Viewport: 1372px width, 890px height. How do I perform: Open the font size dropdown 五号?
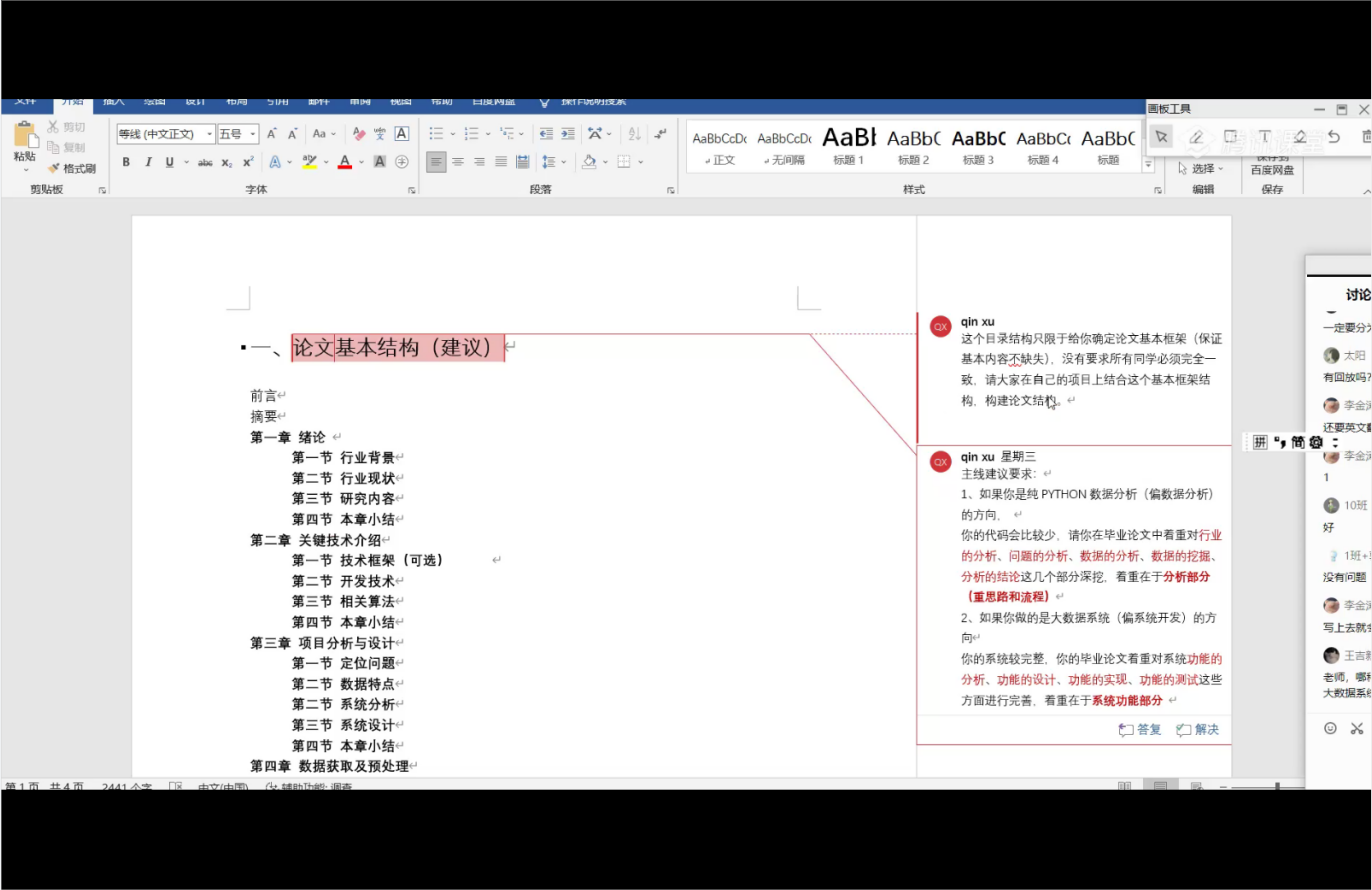[x=238, y=134]
